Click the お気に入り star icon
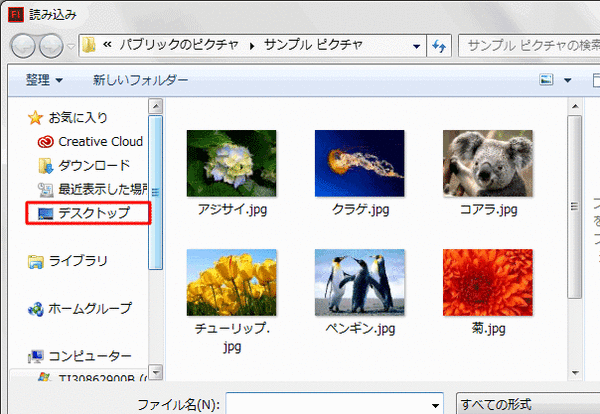 point(35,117)
